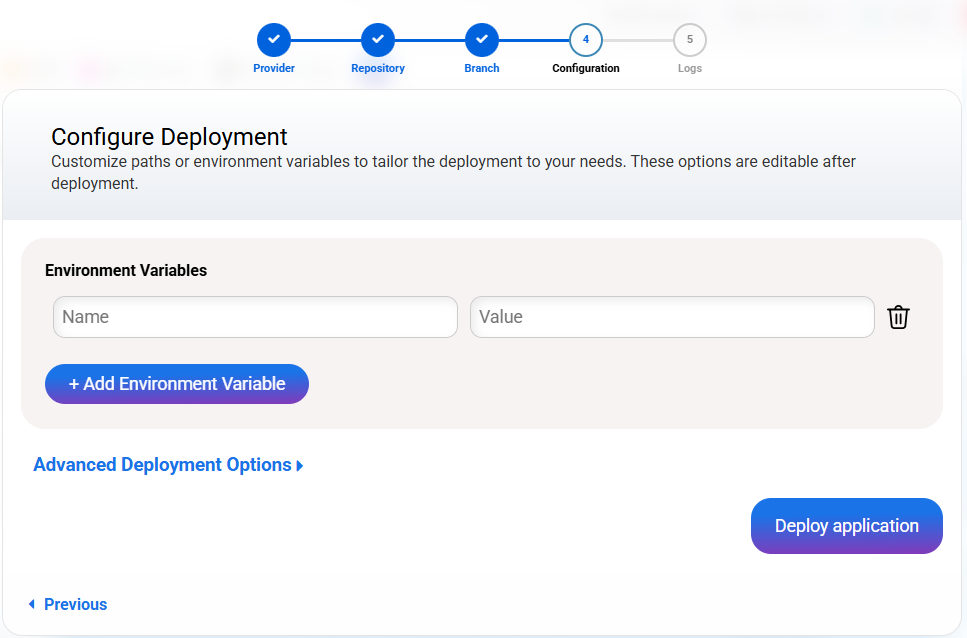Viewport: 967px width, 638px height.
Task: Delete the environment variable with trash icon
Action: point(898,317)
